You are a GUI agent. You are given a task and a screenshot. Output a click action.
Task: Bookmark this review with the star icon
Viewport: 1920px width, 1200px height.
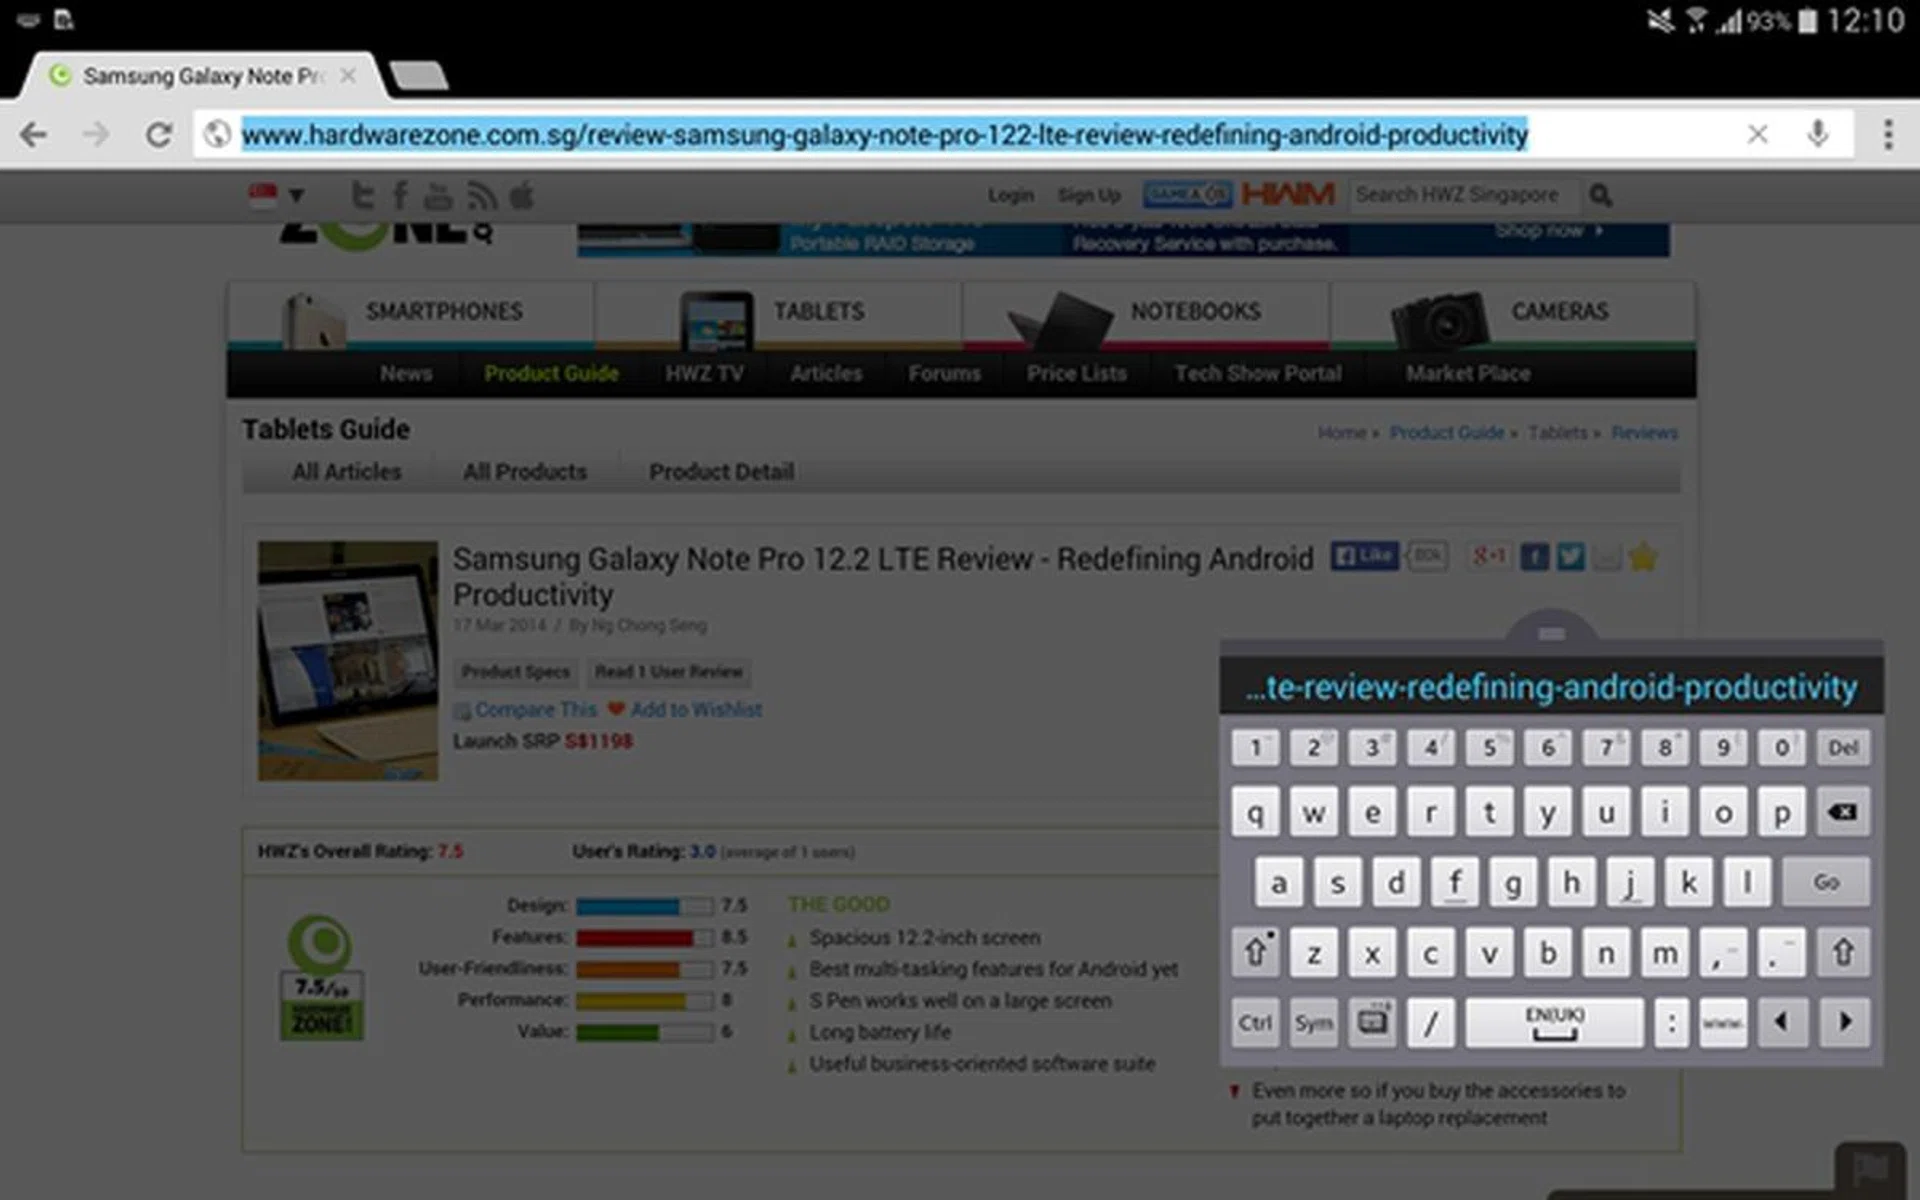[1644, 557]
